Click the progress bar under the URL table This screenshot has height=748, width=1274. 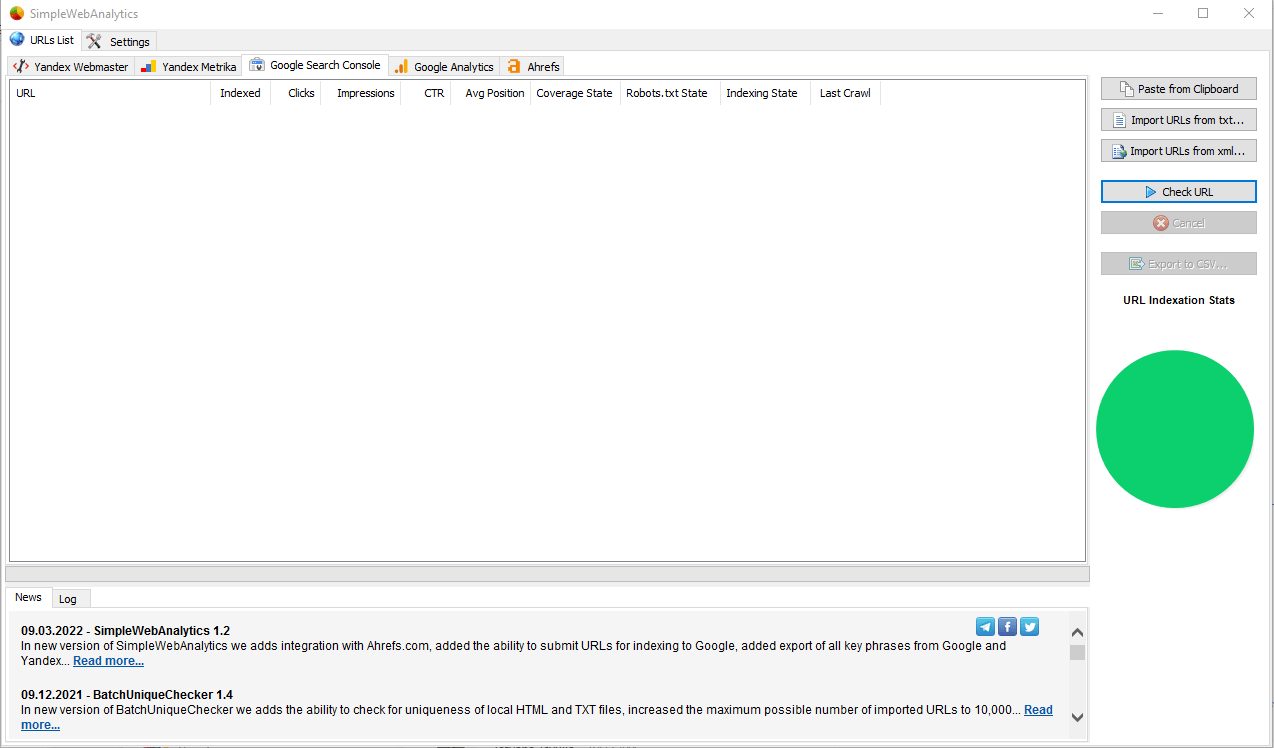coord(547,574)
